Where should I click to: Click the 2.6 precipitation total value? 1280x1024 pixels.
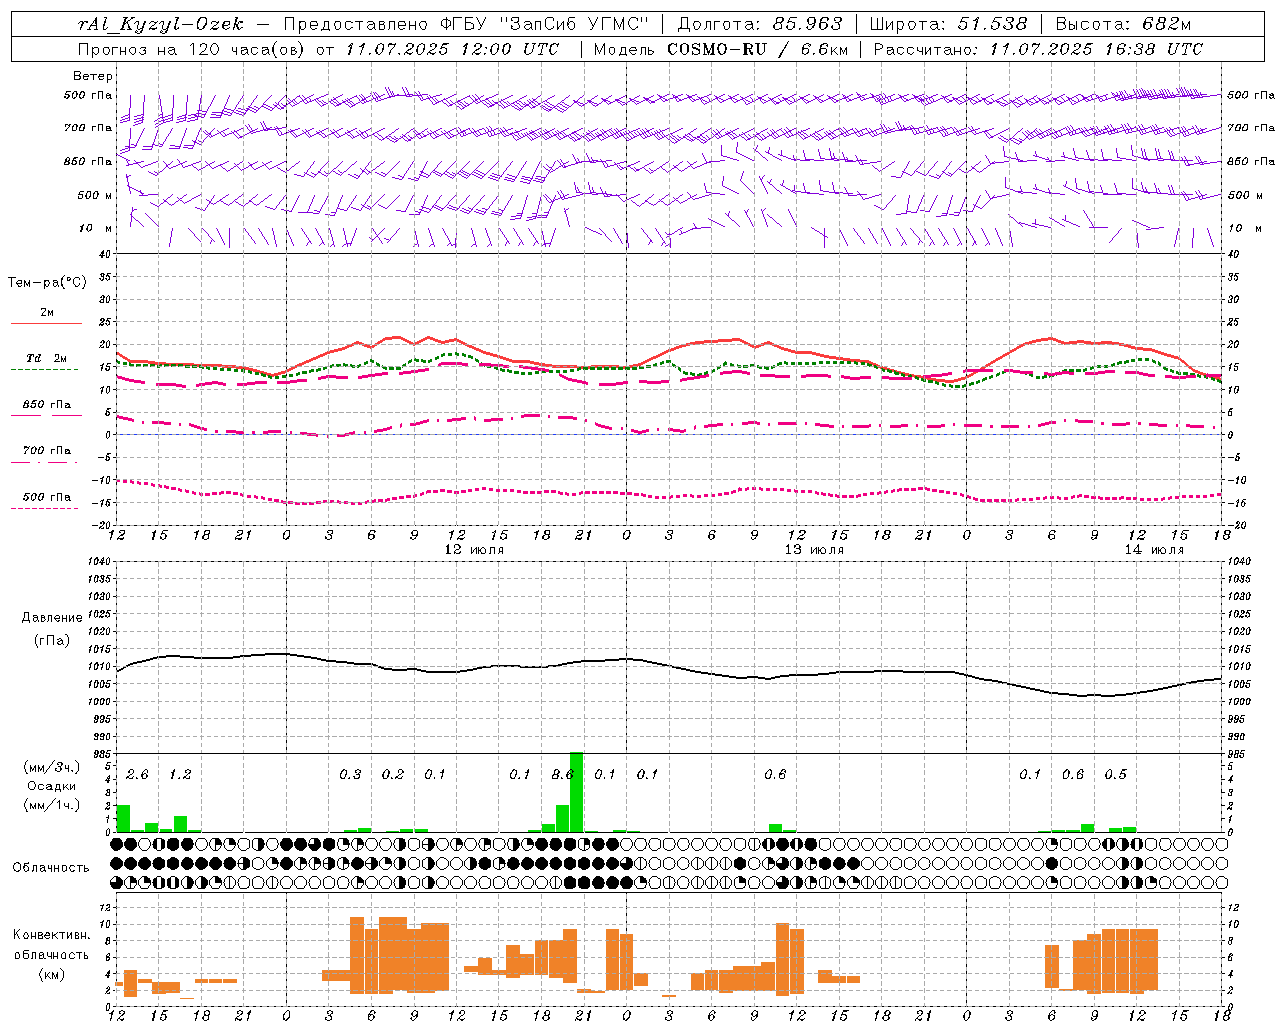tap(137, 775)
